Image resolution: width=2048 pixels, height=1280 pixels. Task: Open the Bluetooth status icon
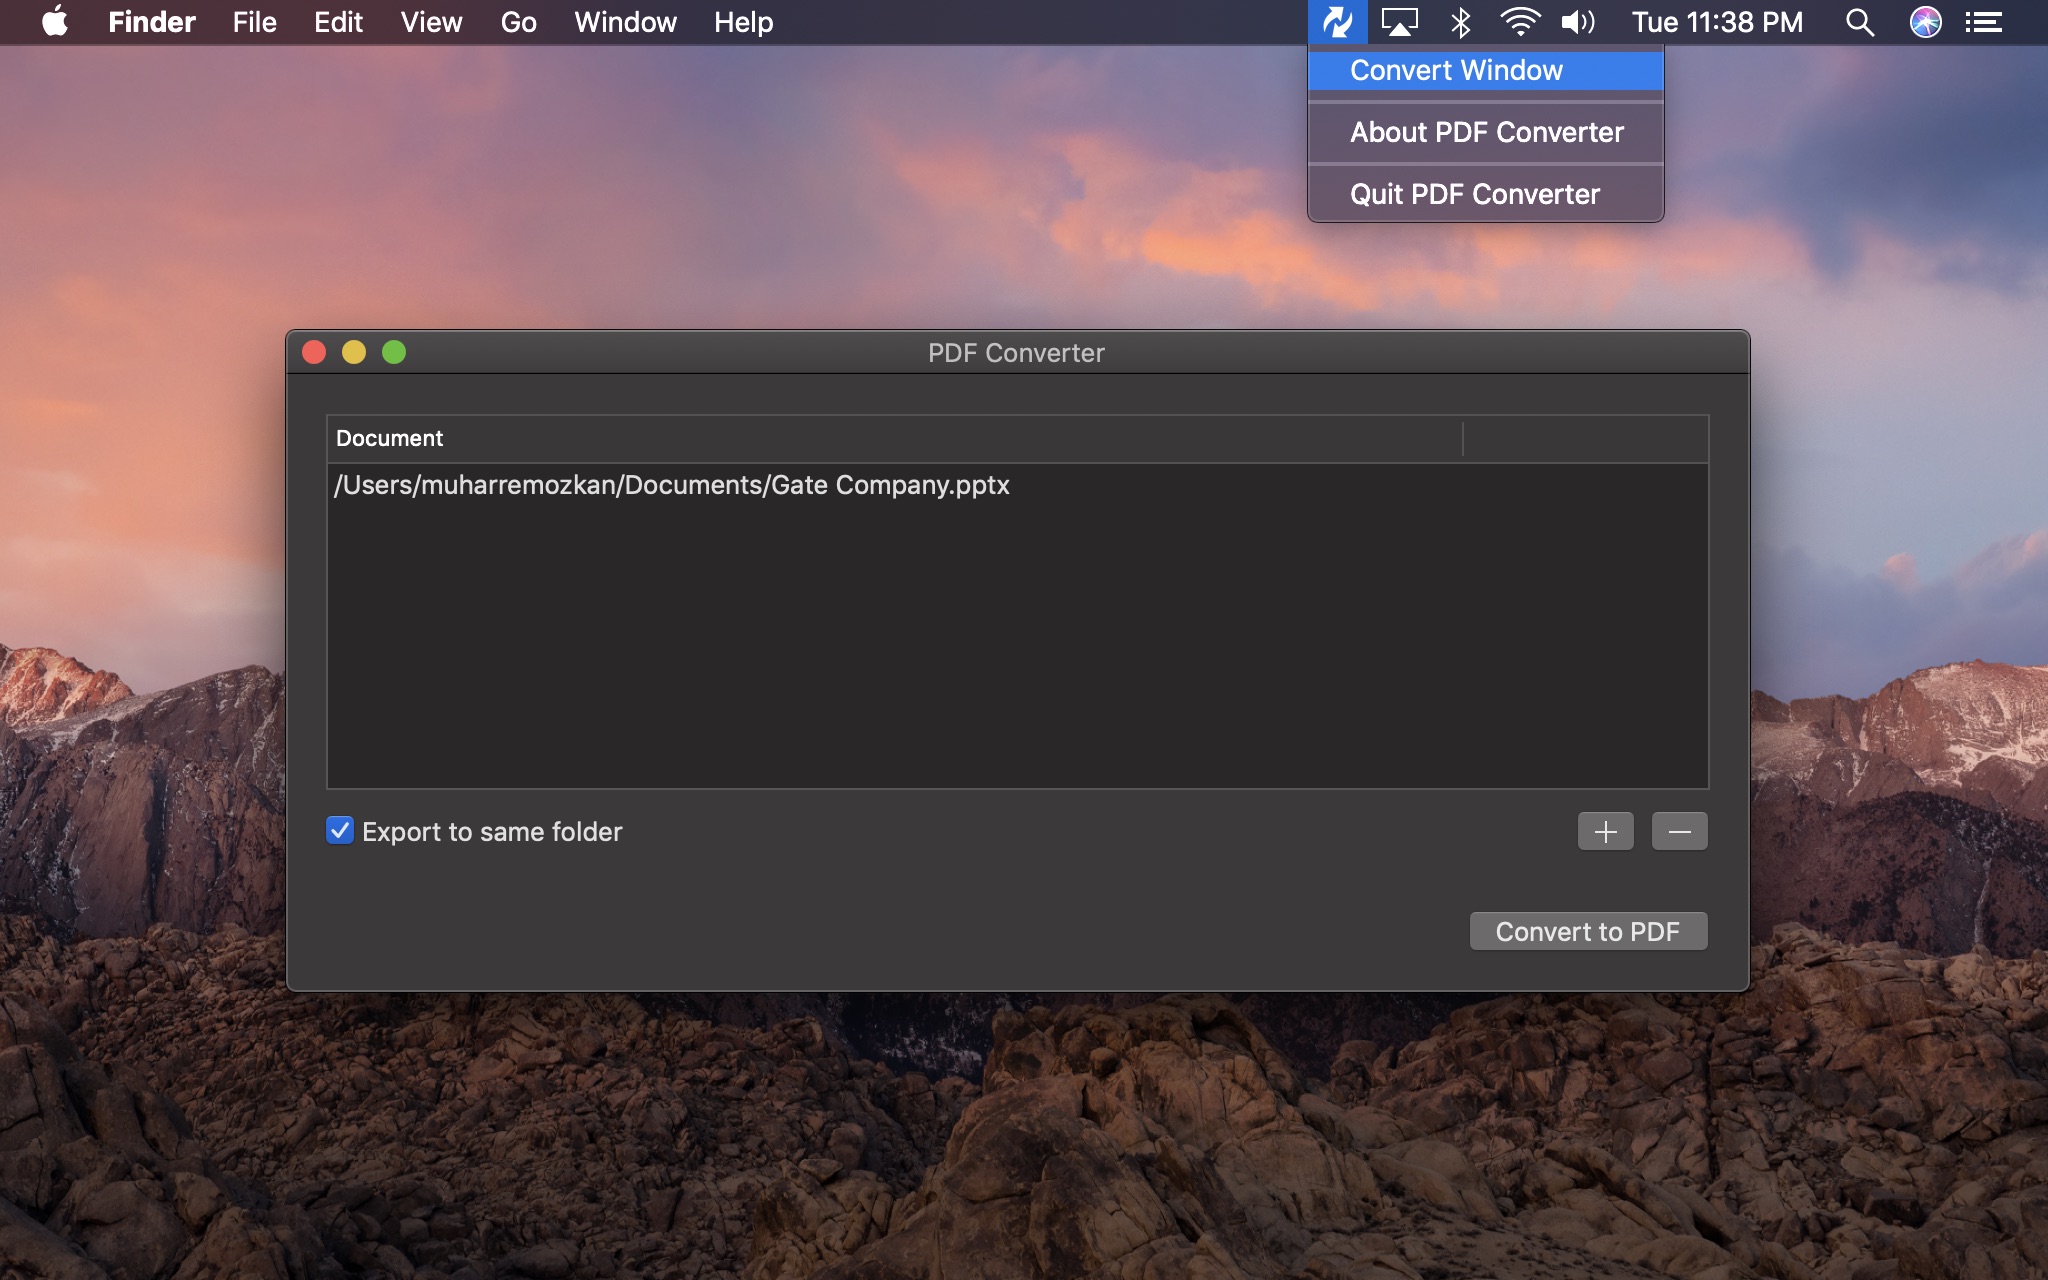click(x=1460, y=22)
